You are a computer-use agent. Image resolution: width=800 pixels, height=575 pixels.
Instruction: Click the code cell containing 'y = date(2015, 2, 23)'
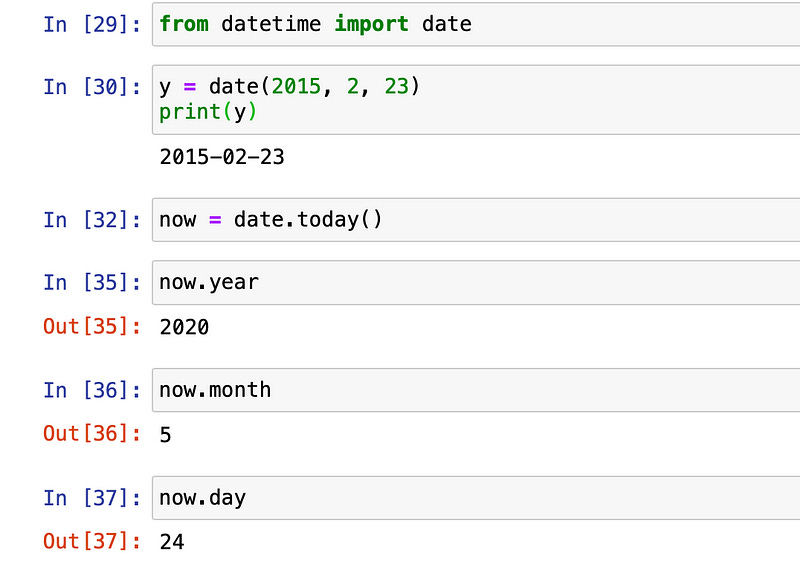tap(476, 99)
